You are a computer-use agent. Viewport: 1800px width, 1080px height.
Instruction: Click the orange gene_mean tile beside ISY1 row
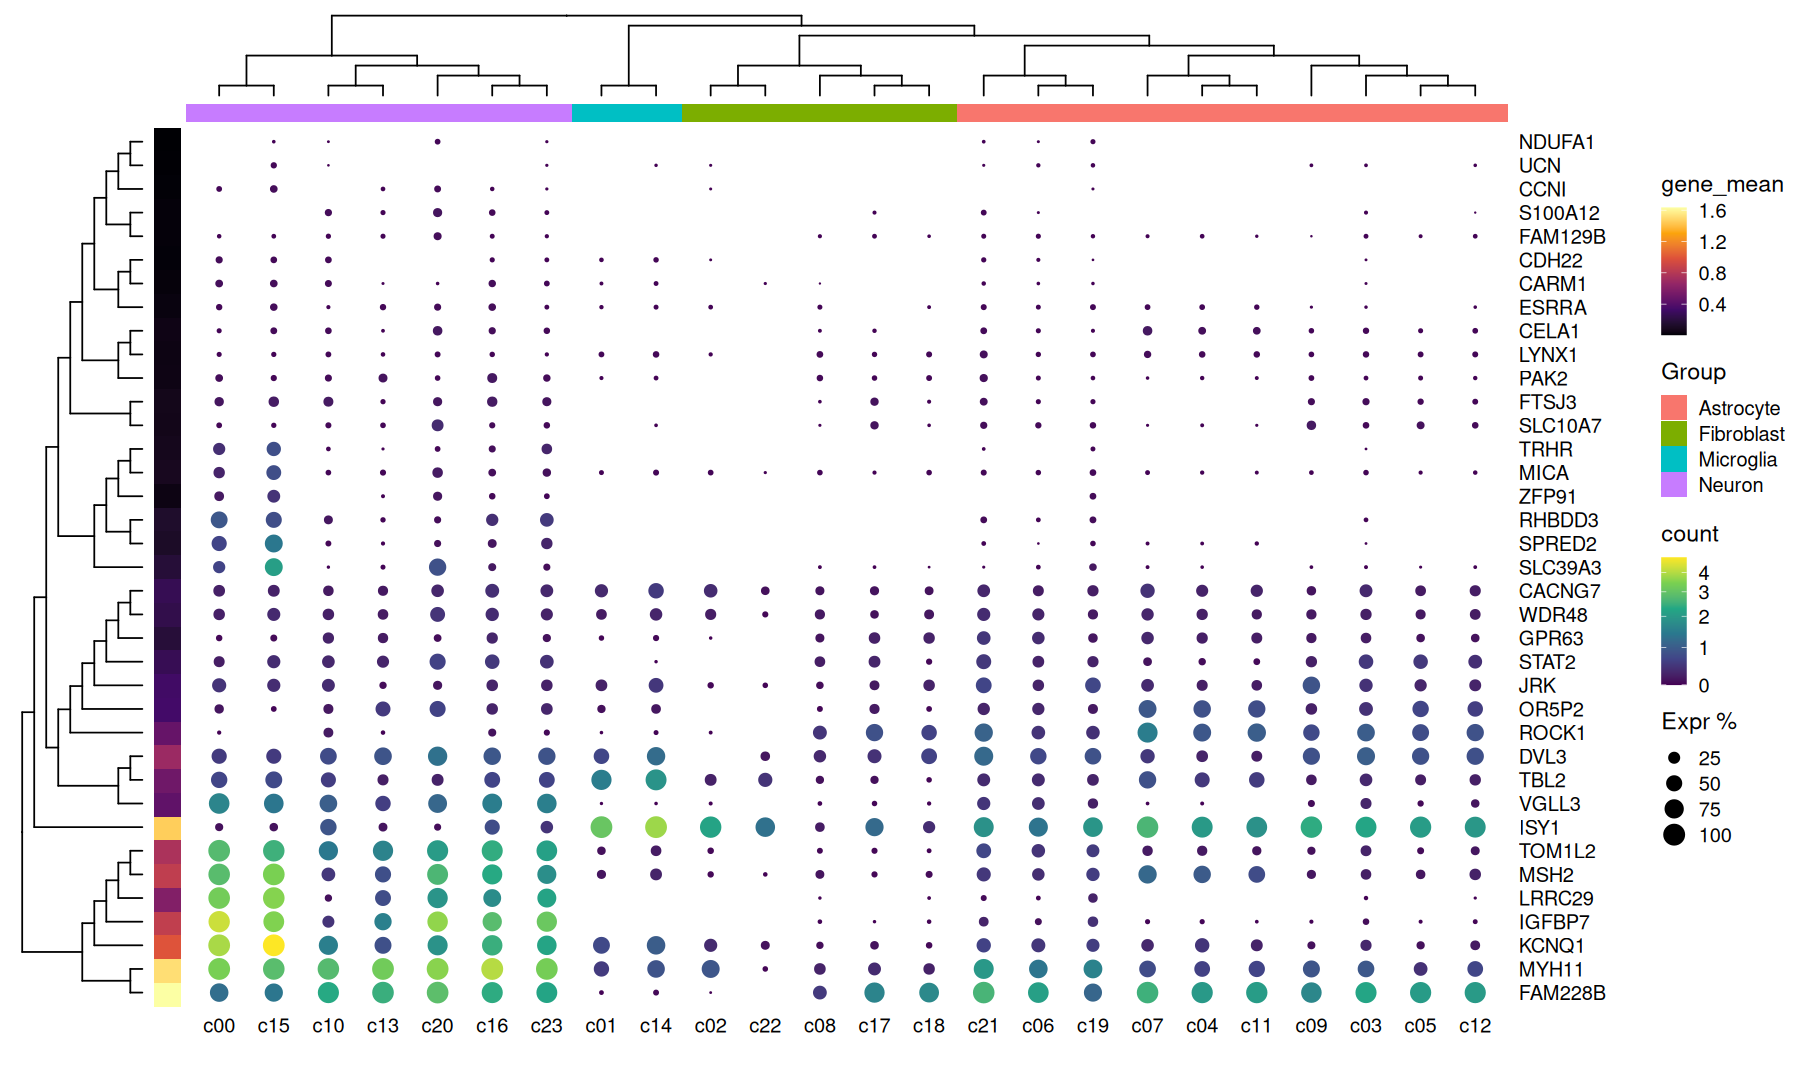[x=167, y=828]
